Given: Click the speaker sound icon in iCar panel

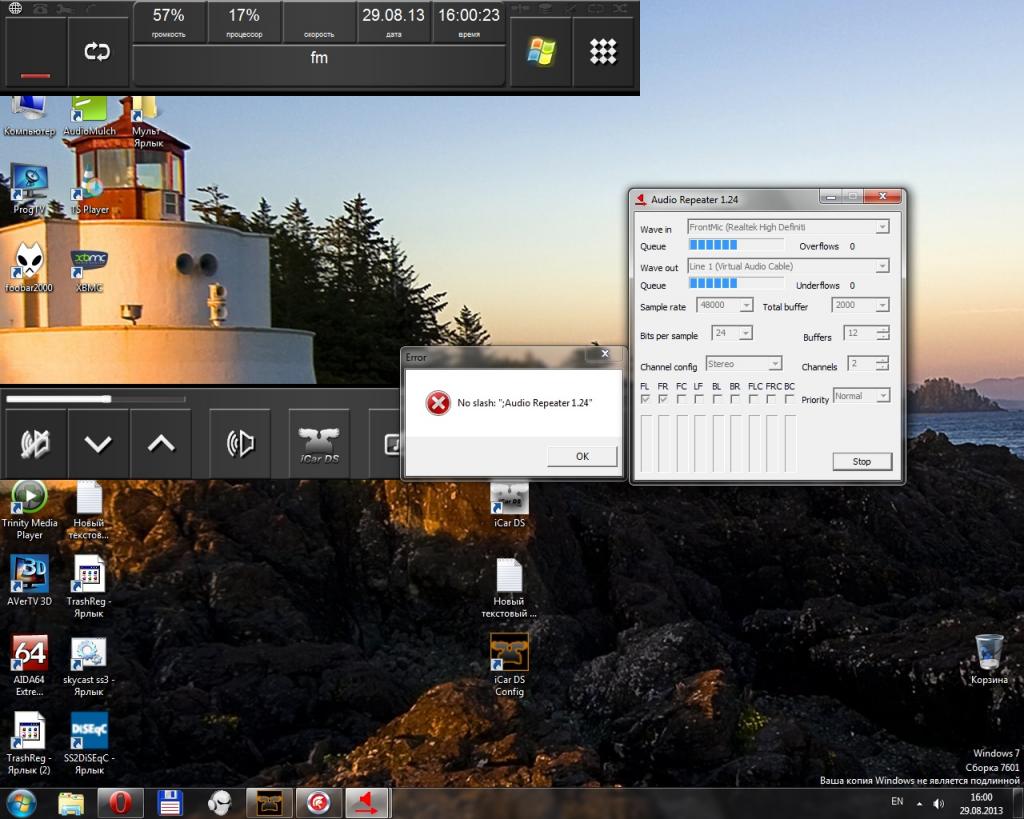Looking at the screenshot, I should 240,443.
